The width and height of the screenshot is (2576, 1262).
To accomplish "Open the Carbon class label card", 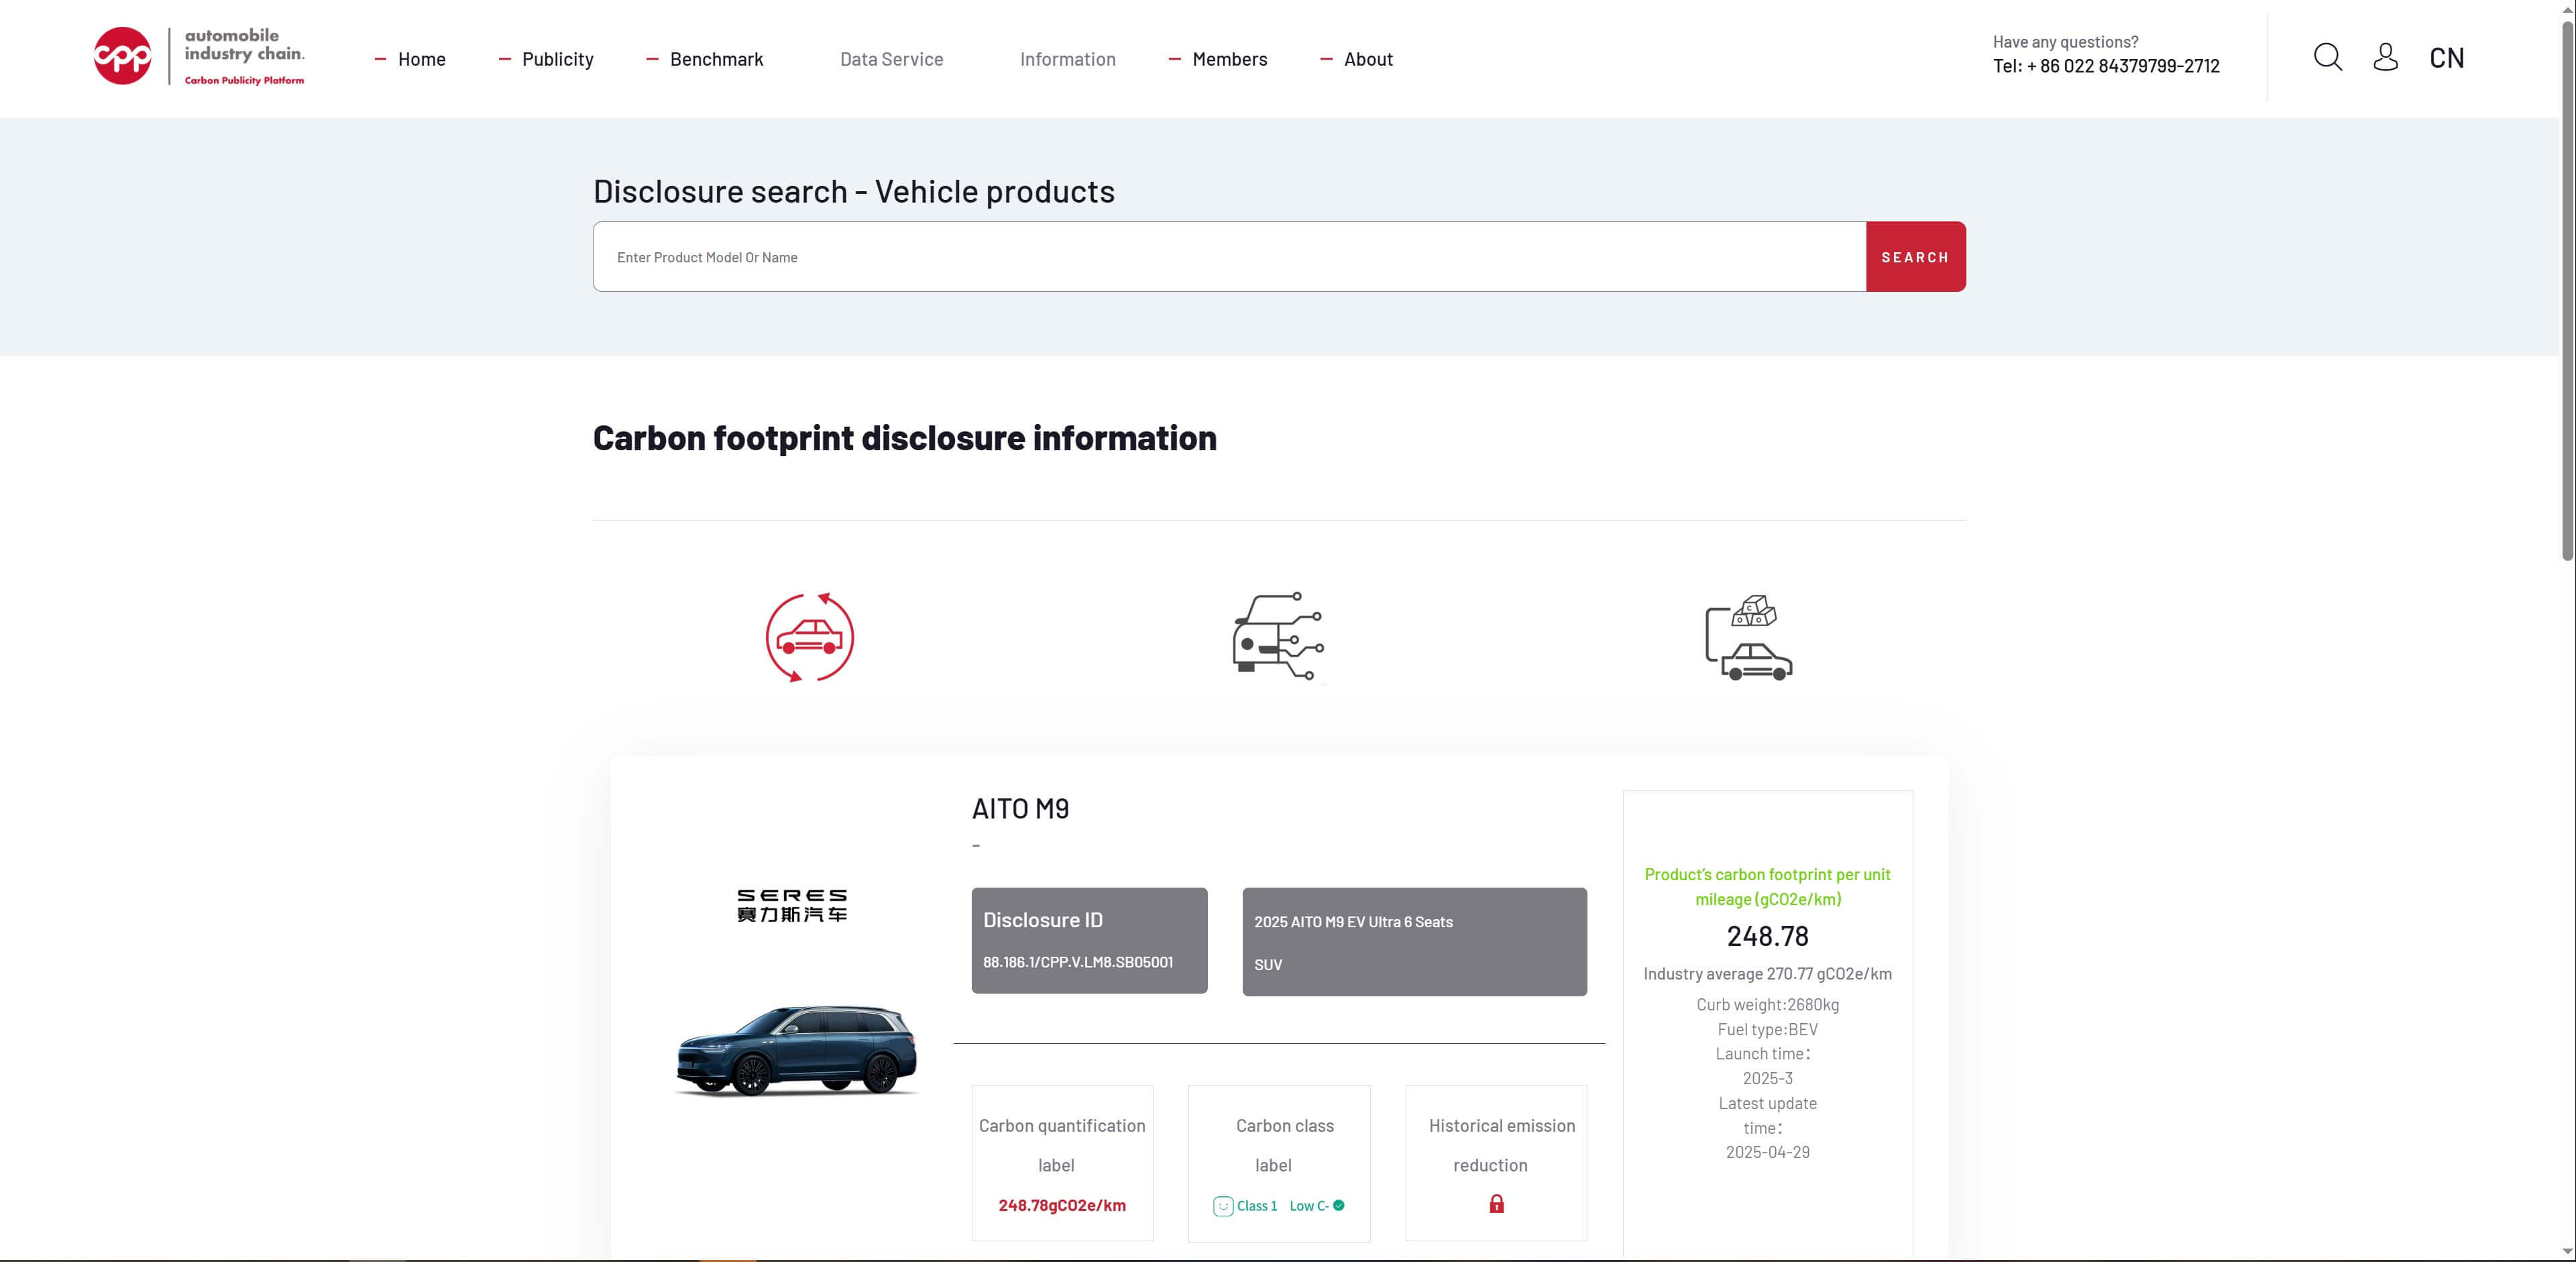I will [x=1279, y=1163].
